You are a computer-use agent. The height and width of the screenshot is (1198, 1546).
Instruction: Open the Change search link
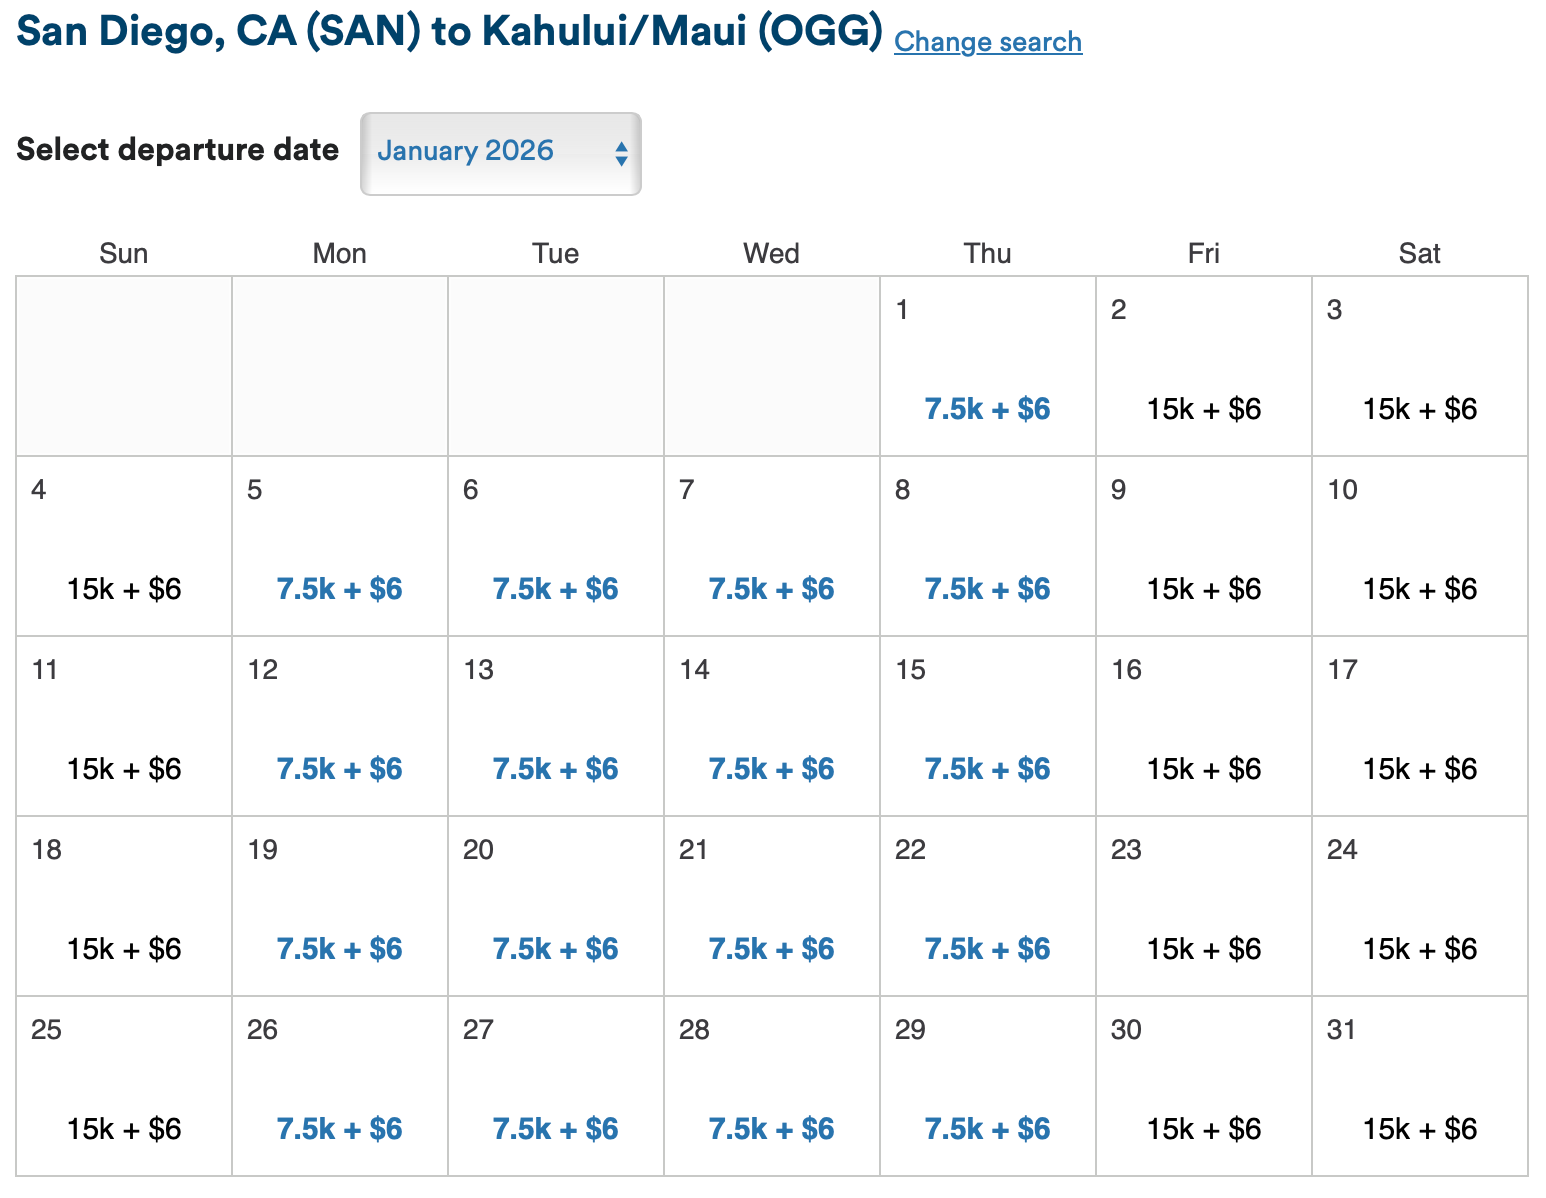[x=987, y=42]
